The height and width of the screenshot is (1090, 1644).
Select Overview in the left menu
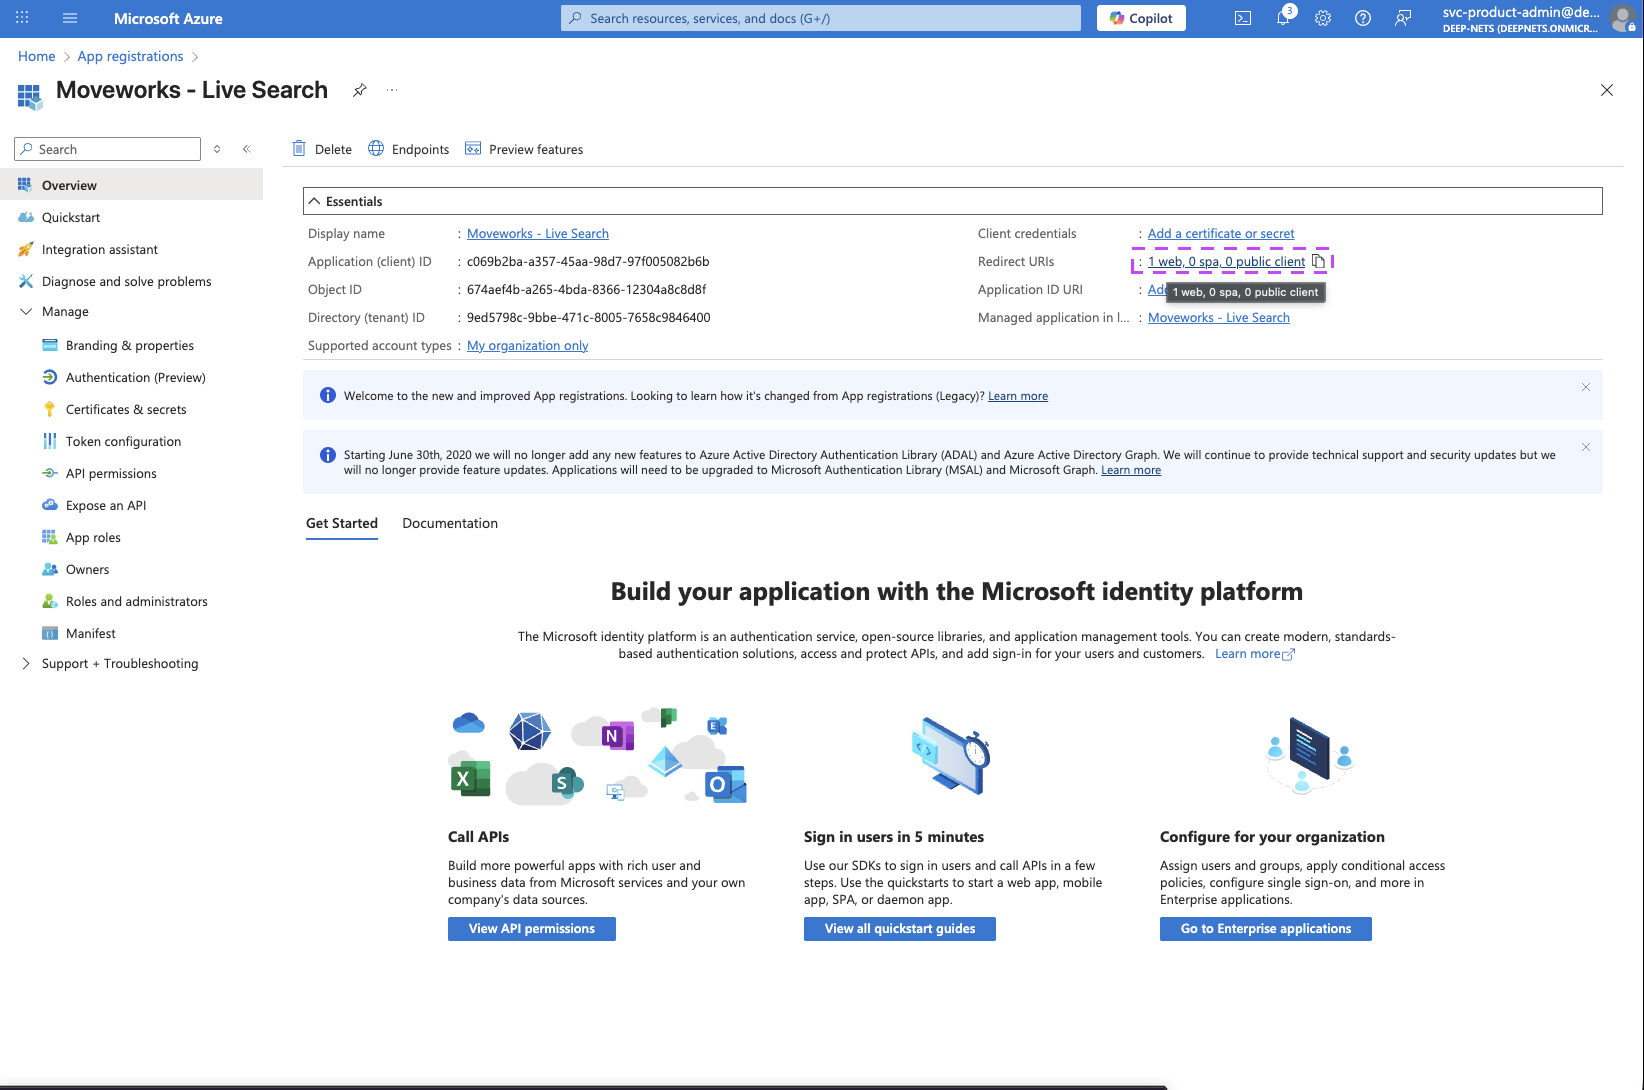(131, 185)
